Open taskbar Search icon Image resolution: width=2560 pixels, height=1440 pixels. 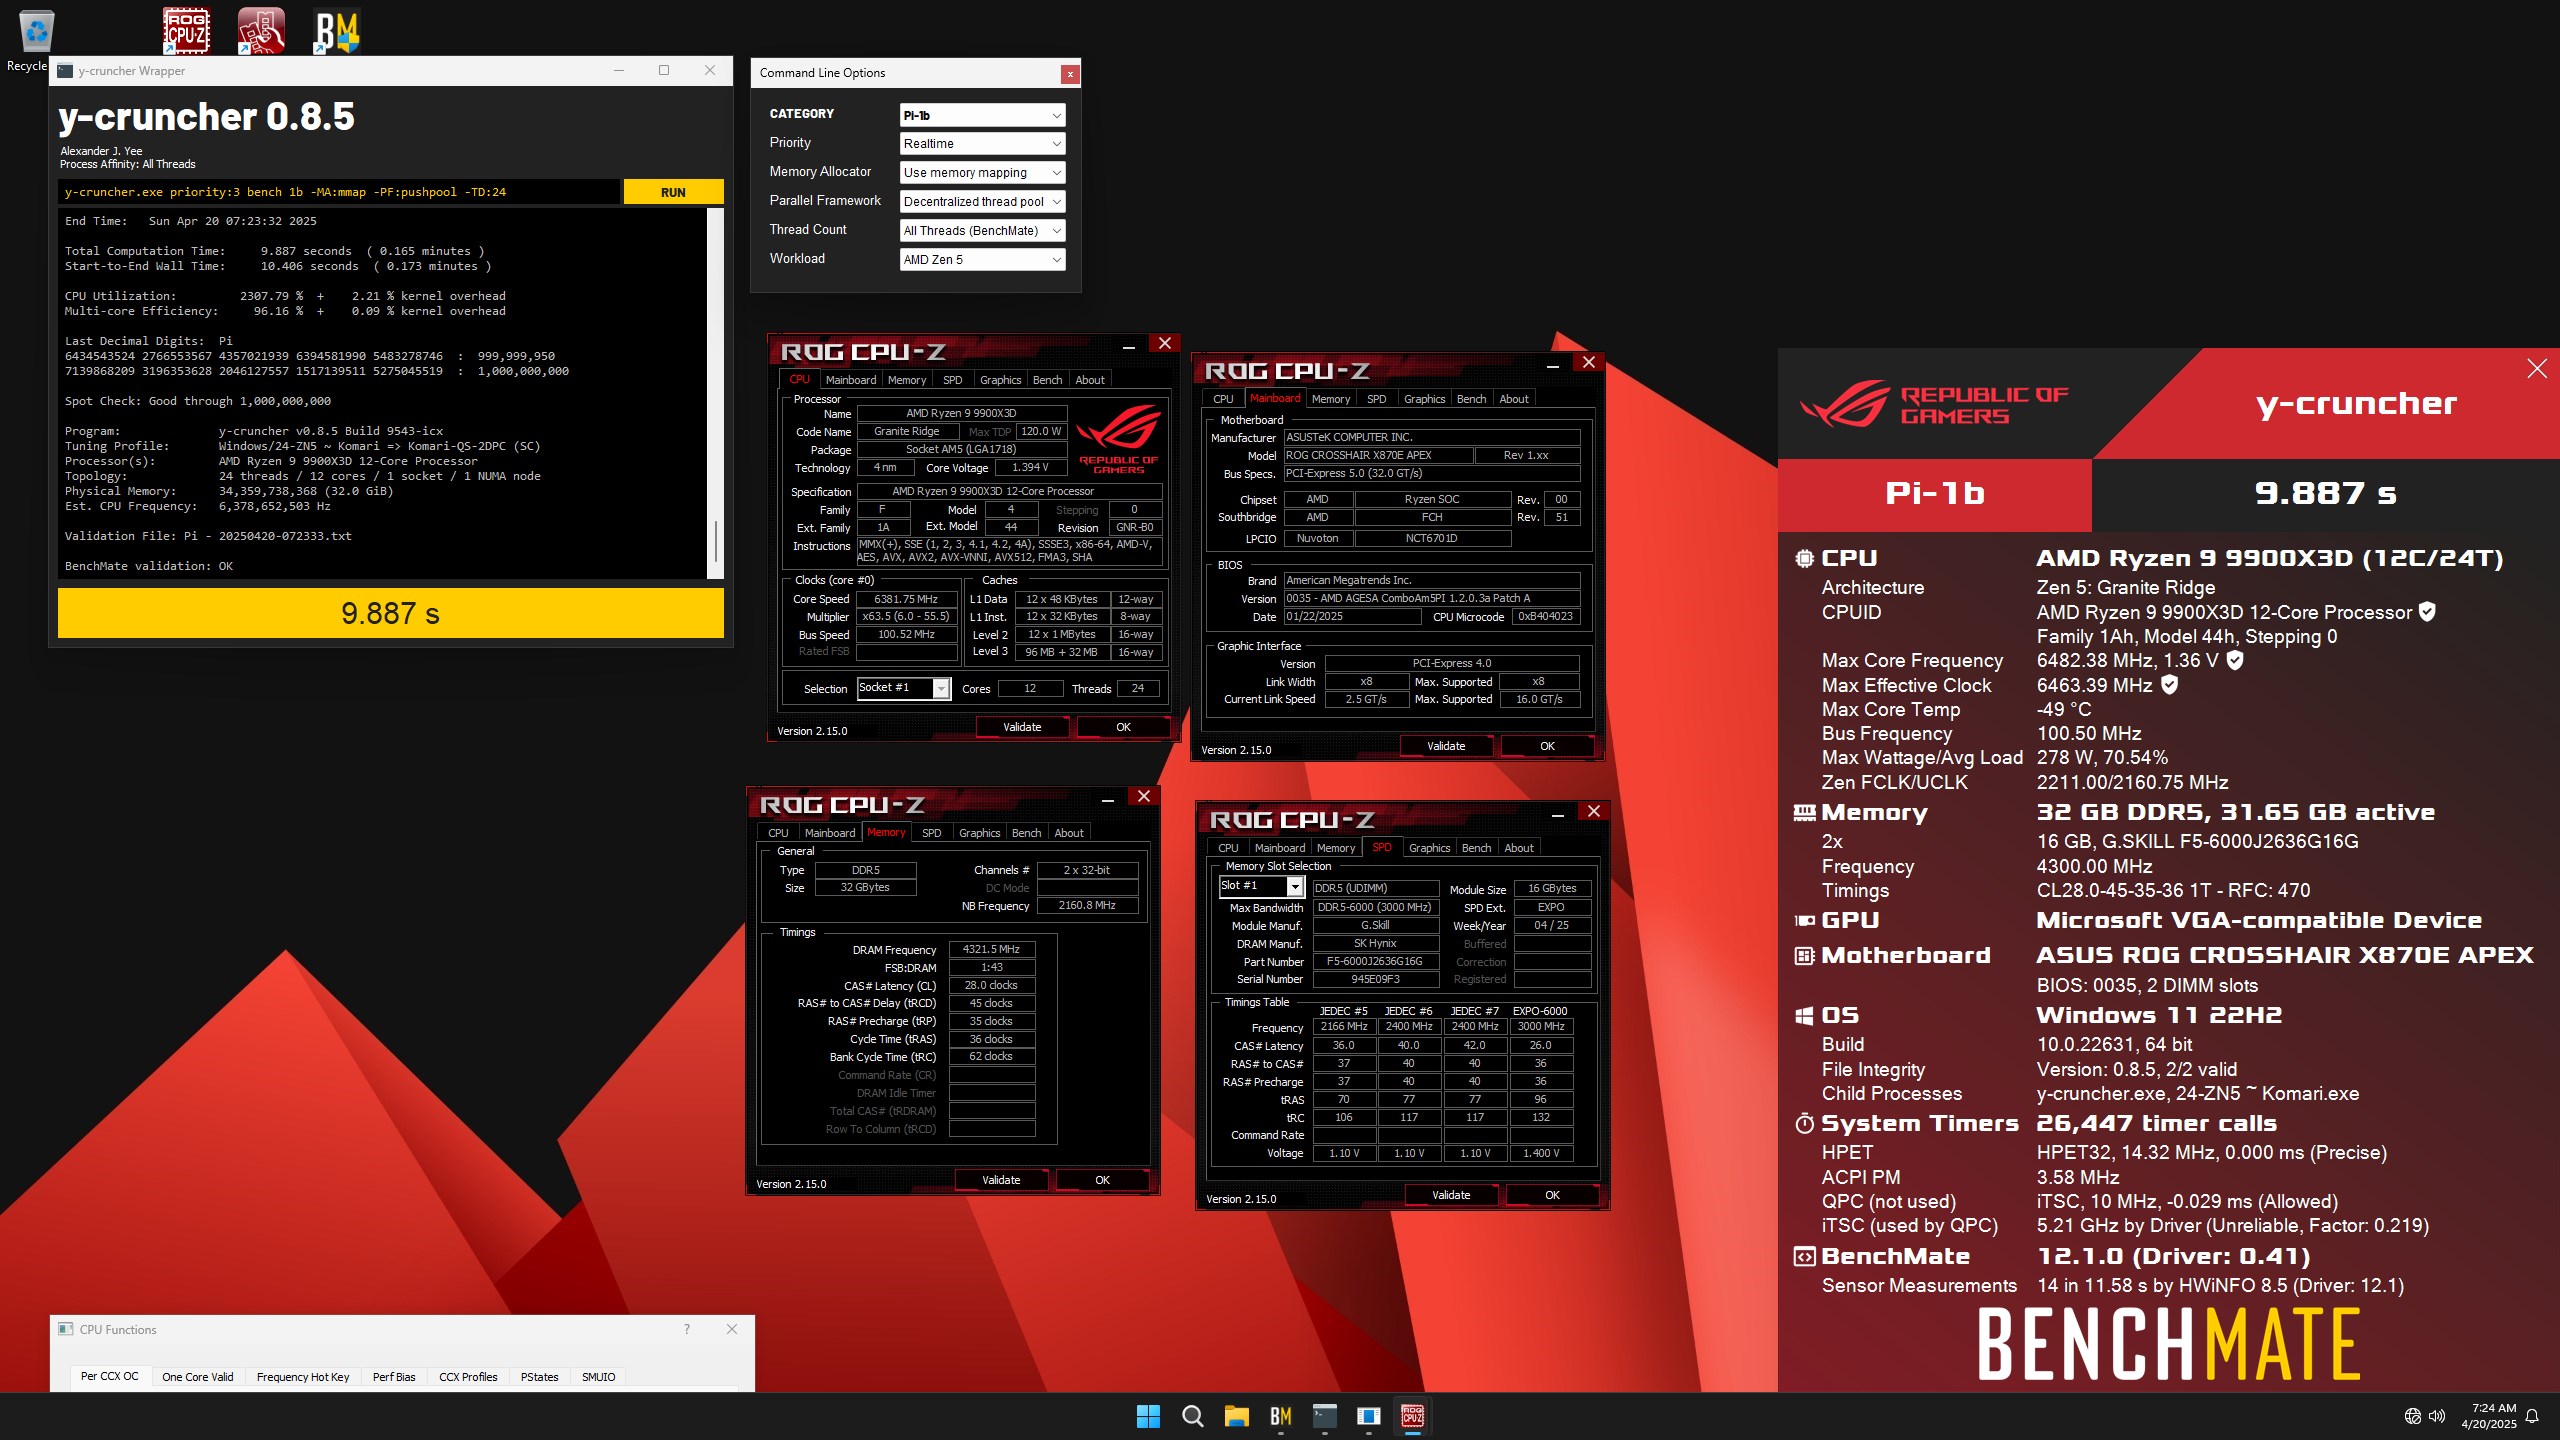(x=1192, y=1416)
